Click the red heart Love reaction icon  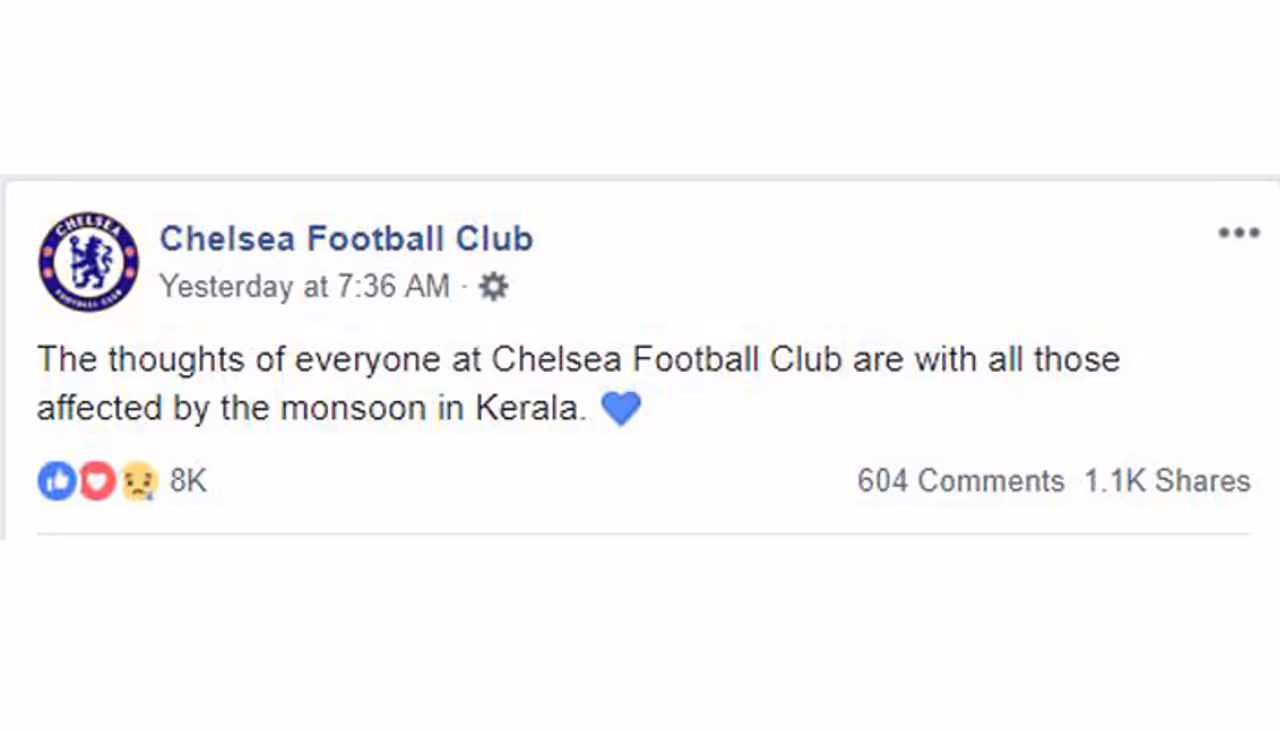(97, 481)
